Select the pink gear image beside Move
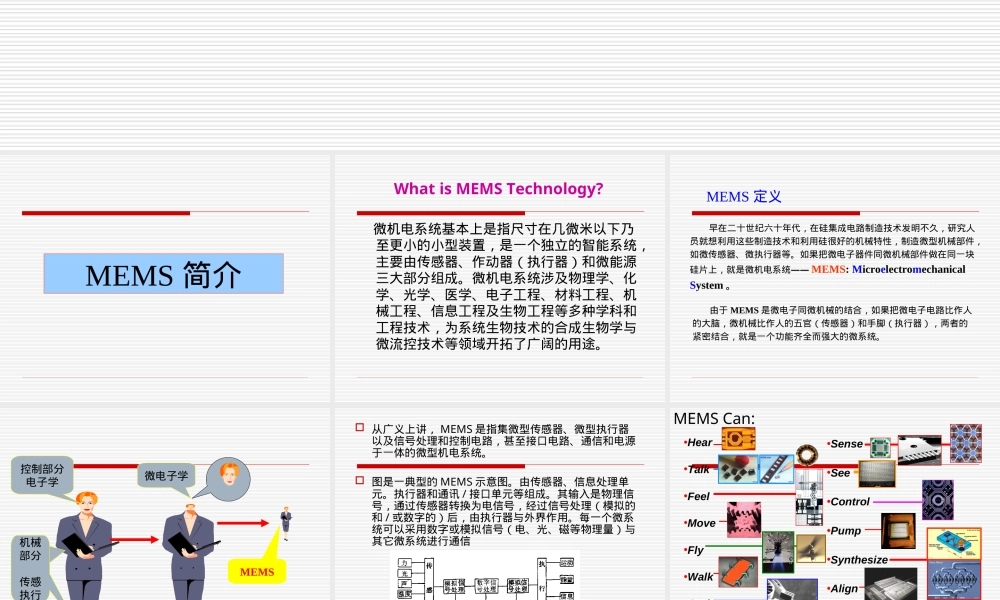Viewport: 1000px width, 600px height. (x=744, y=519)
